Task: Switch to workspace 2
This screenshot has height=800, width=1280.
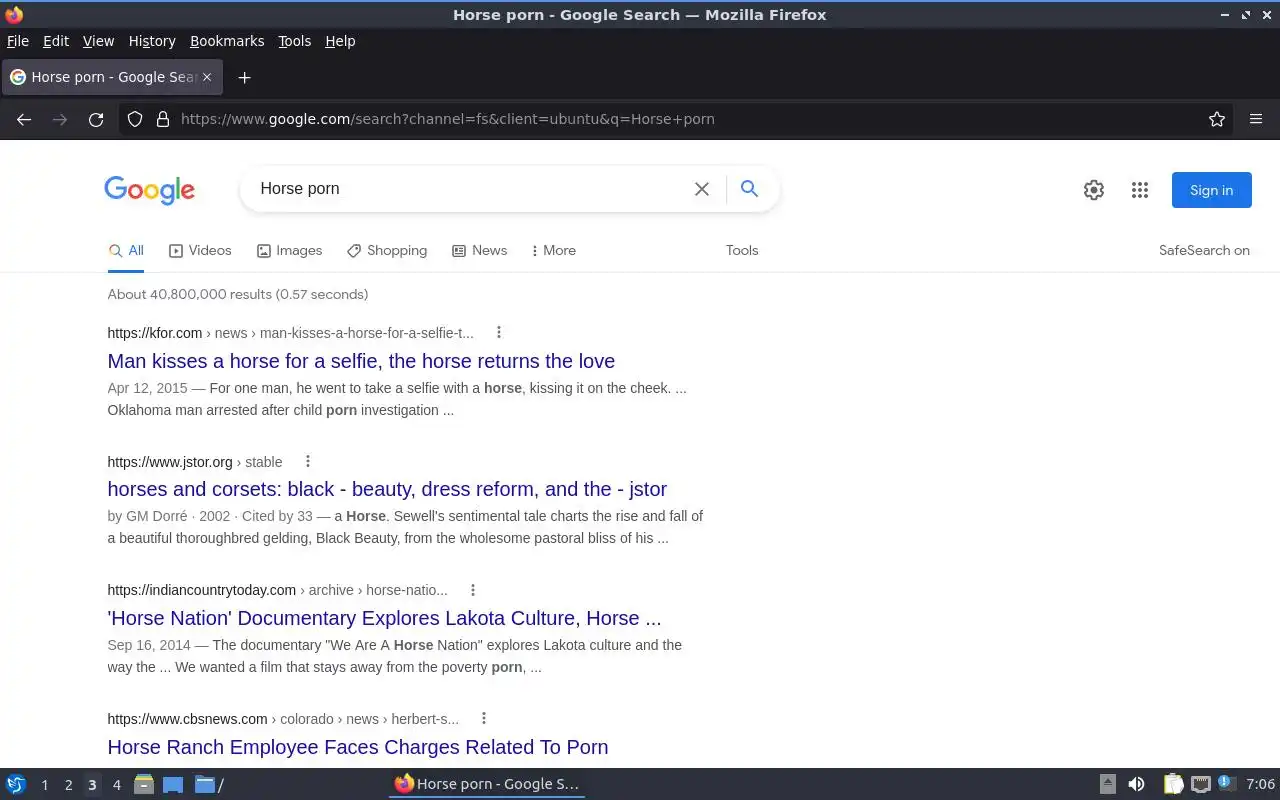Action: coord(68,785)
